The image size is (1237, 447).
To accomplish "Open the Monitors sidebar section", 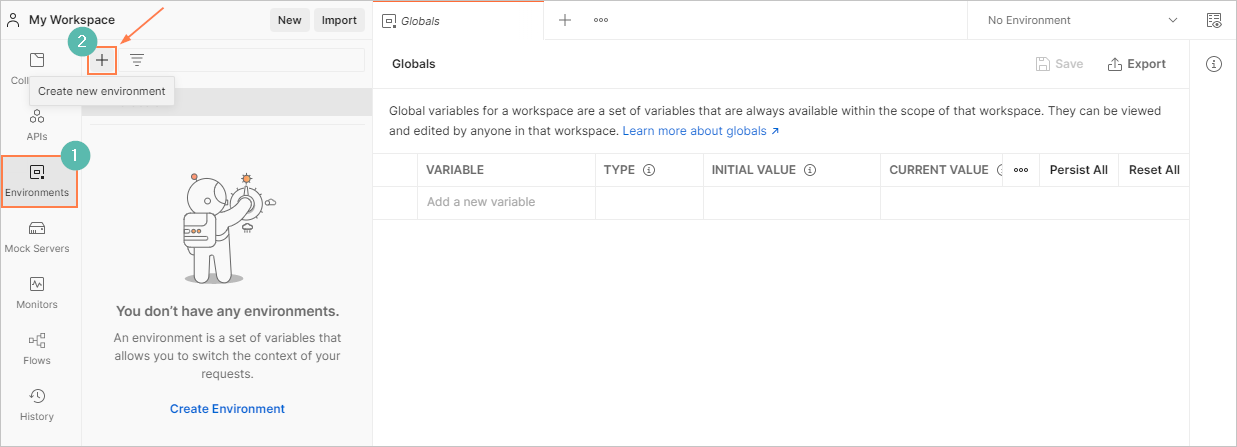I will pos(37,293).
